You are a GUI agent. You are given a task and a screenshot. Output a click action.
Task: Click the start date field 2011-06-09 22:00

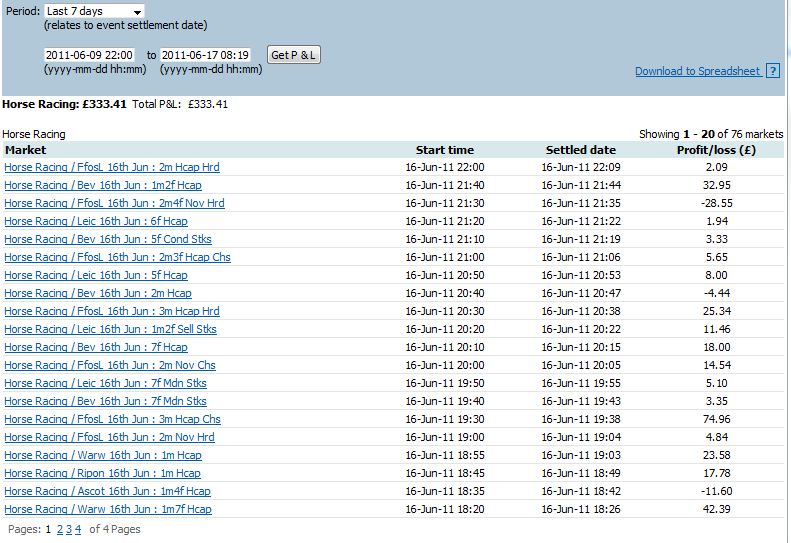89,55
